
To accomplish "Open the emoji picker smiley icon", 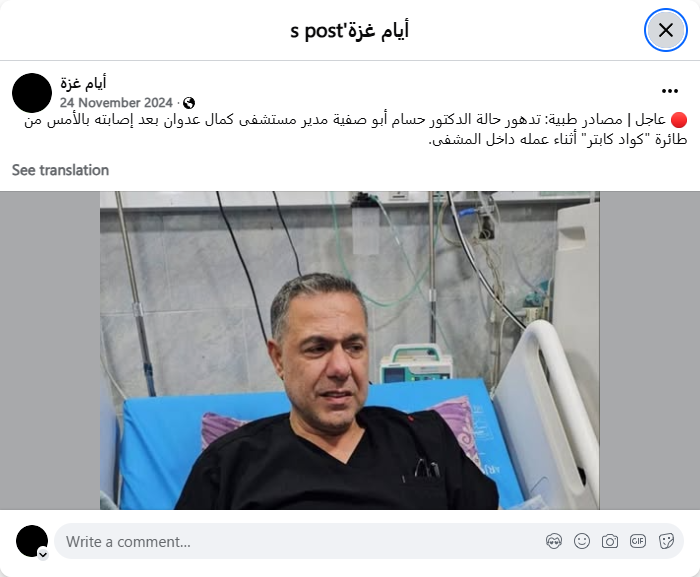I will (582, 542).
